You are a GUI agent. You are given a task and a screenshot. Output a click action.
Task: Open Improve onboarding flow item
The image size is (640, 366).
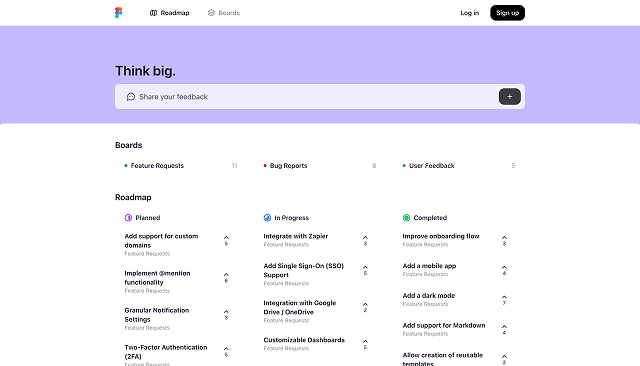[x=441, y=236]
